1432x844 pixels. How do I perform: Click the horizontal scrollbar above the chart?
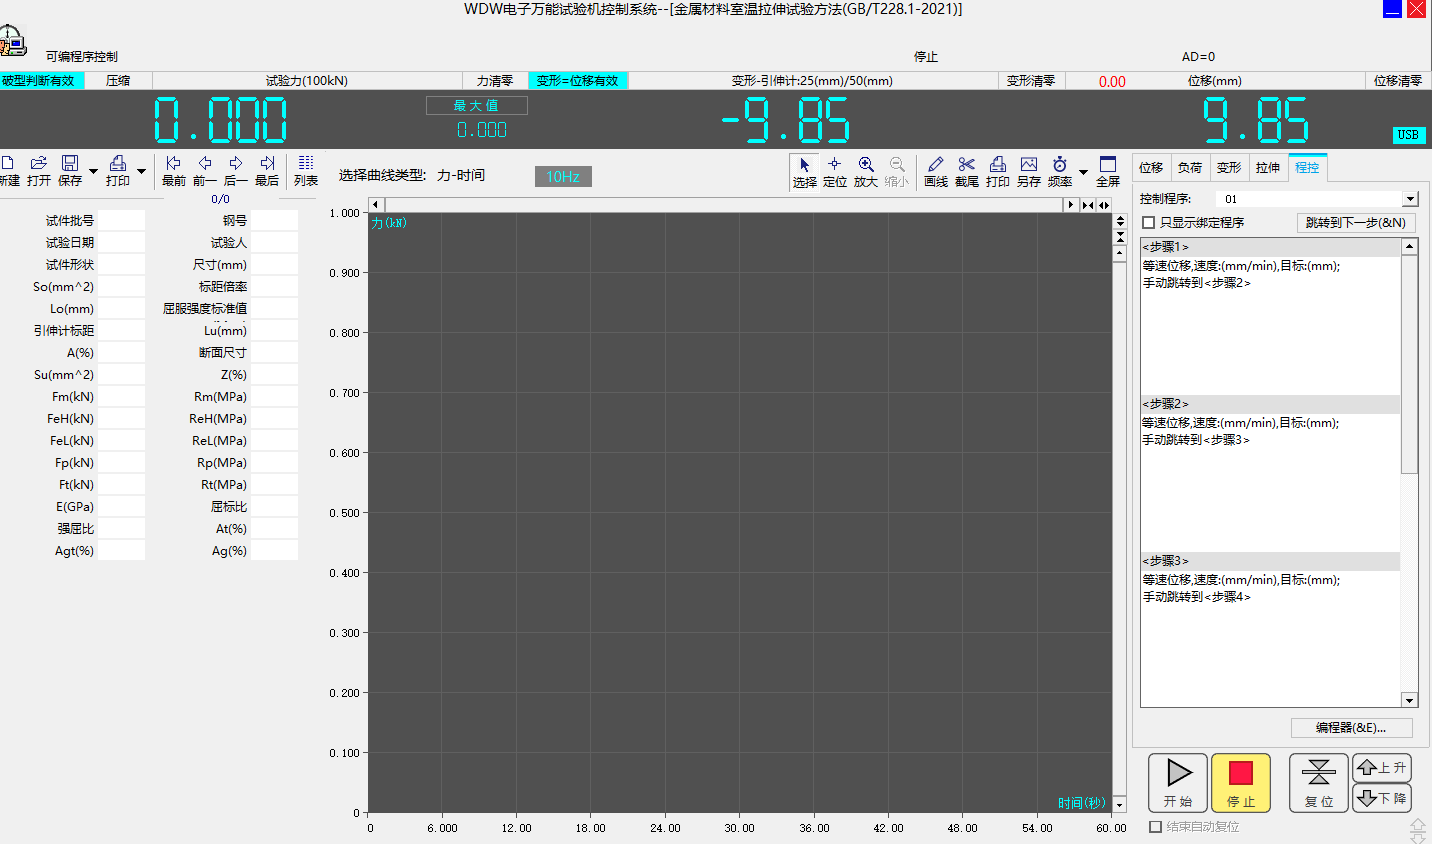coord(720,205)
